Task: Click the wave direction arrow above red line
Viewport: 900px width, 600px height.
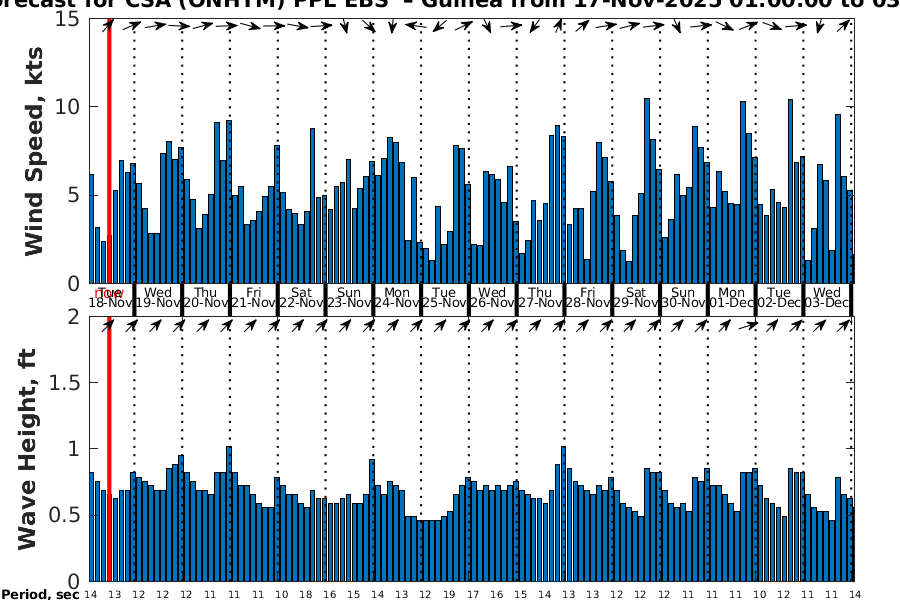Action: click(x=109, y=325)
